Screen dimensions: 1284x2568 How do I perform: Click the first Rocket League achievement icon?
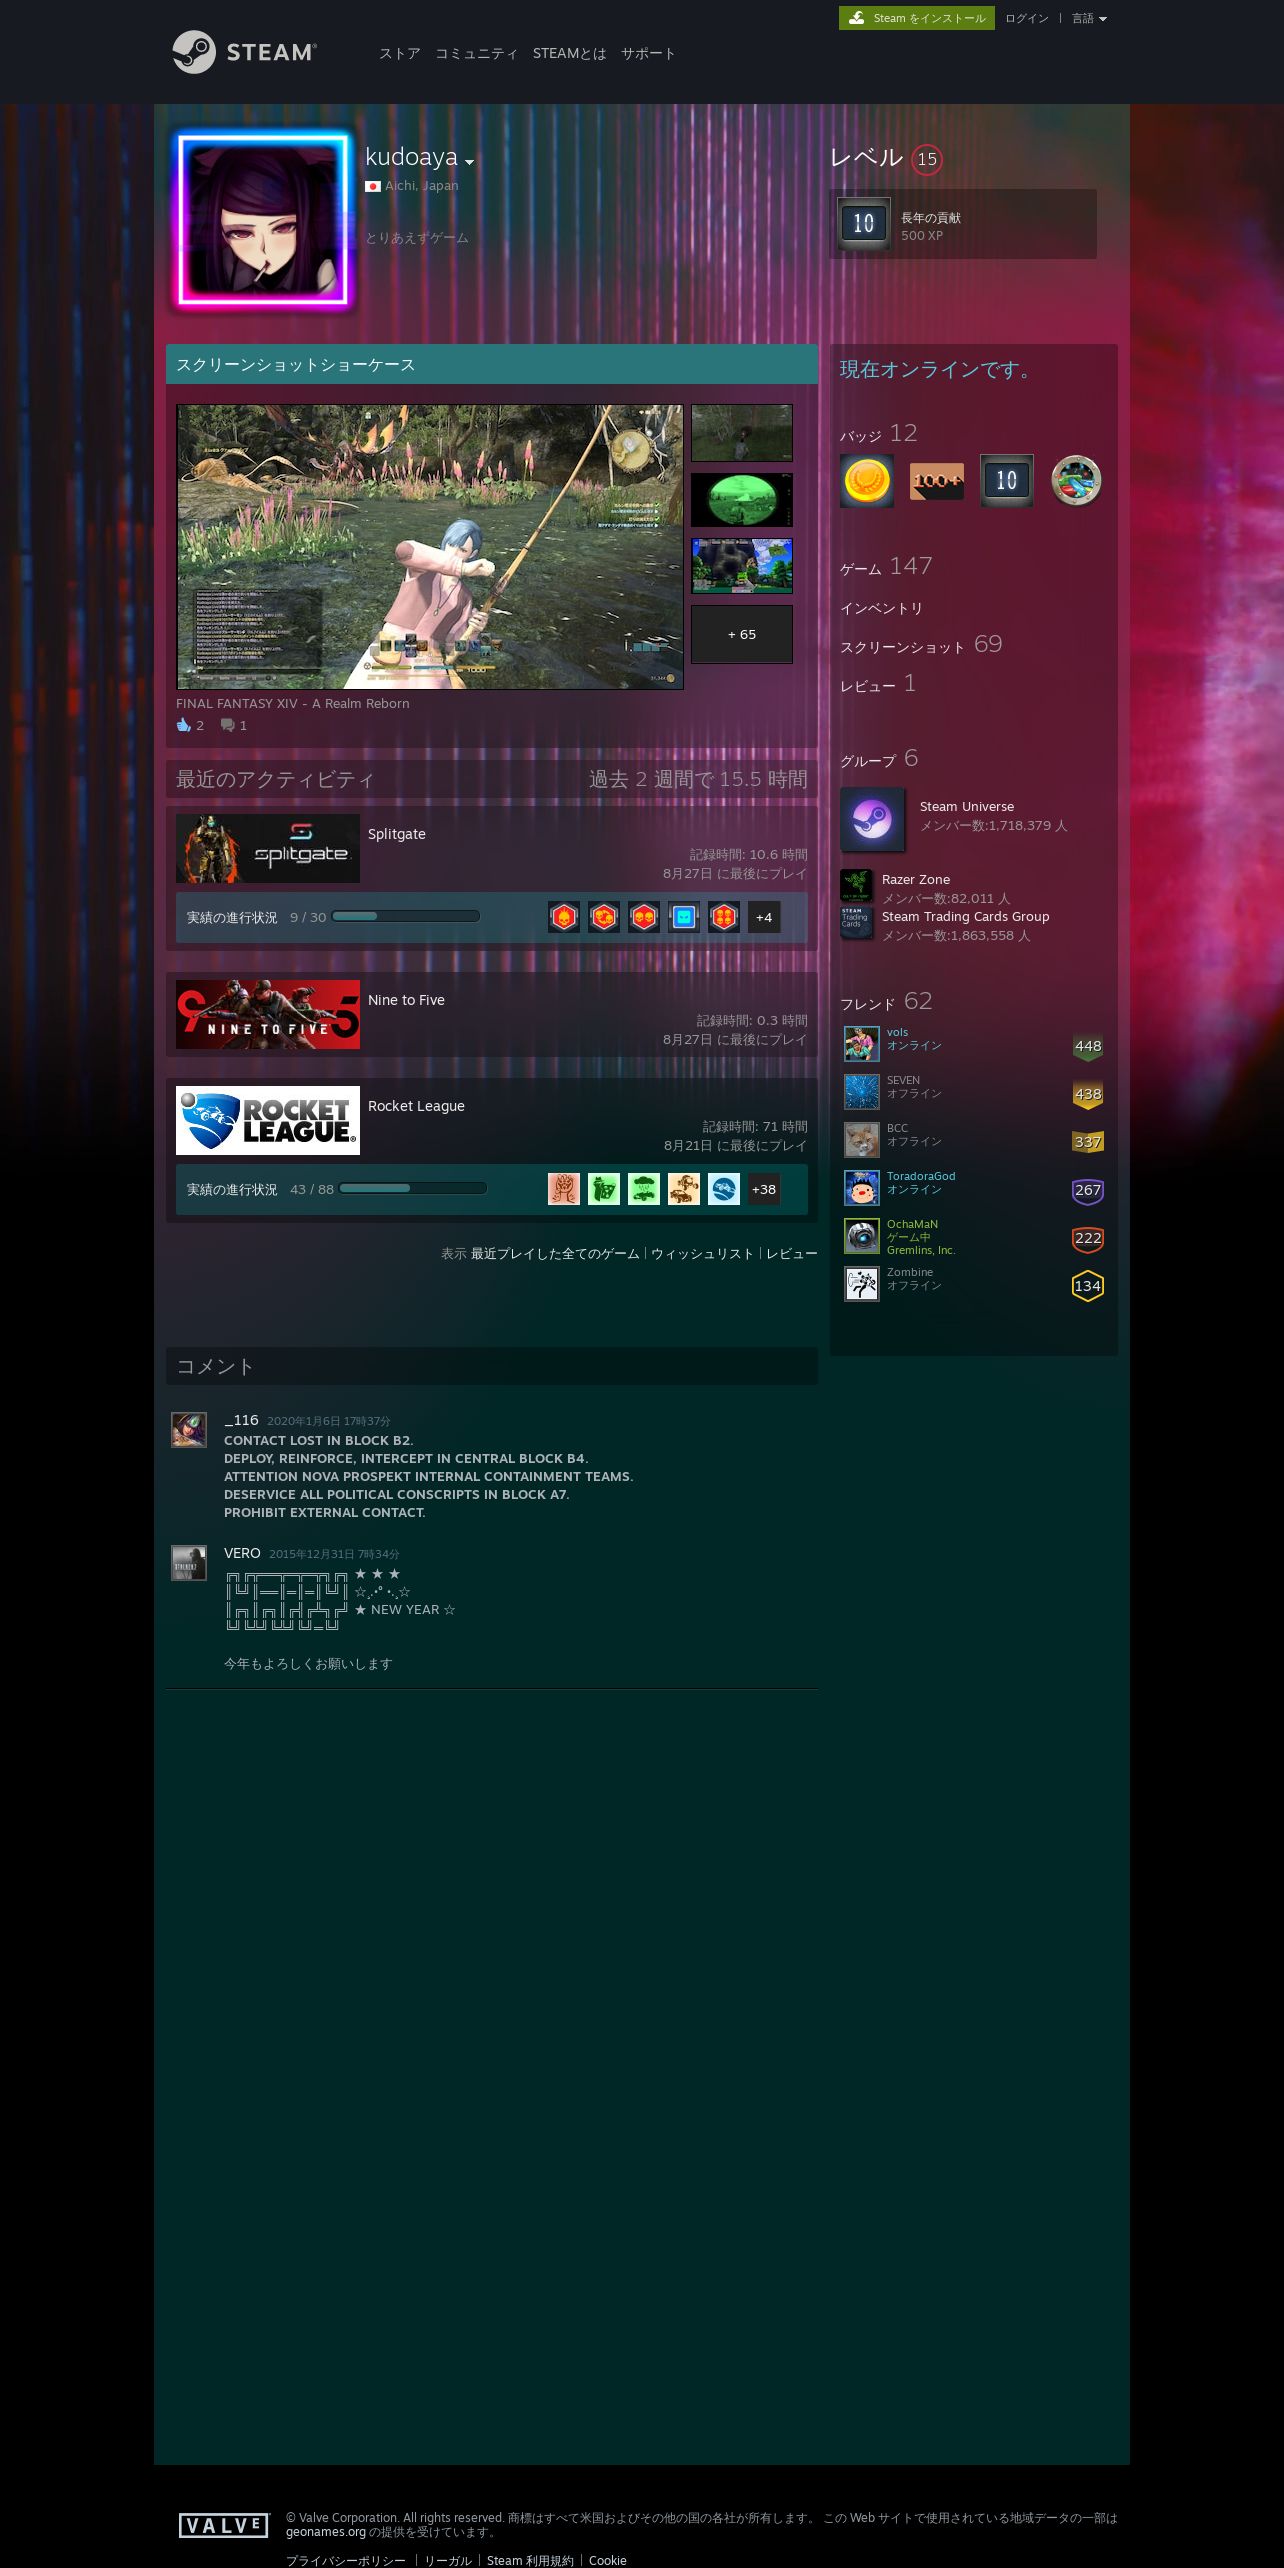pyautogui.click(x=564, y=1189)
